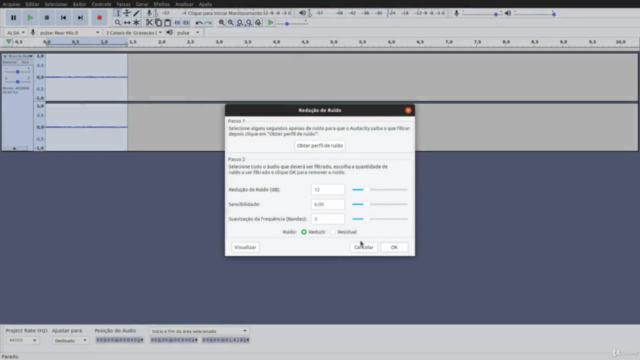Click the playback meter speaker icon
Image resolution: width=640 pixels, height=360 pixels.
pyautogui.click(x=302, y=13)
